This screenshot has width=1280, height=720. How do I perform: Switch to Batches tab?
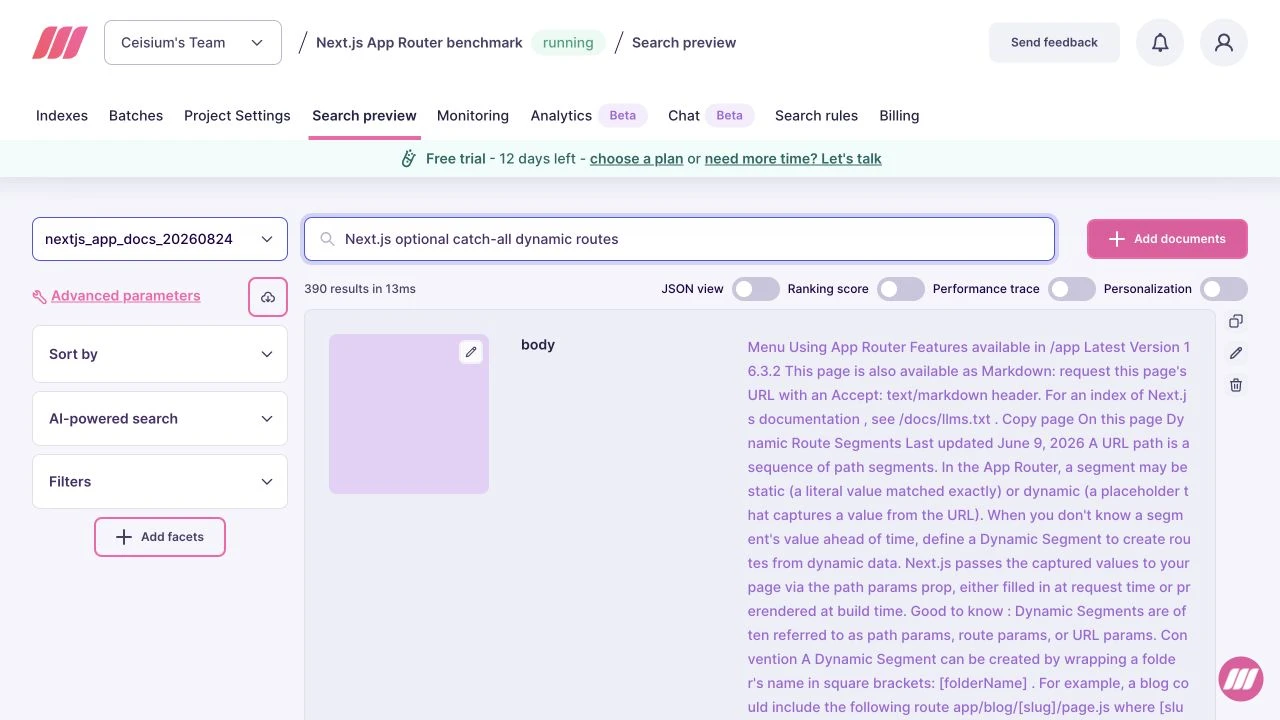pos(136,116)
